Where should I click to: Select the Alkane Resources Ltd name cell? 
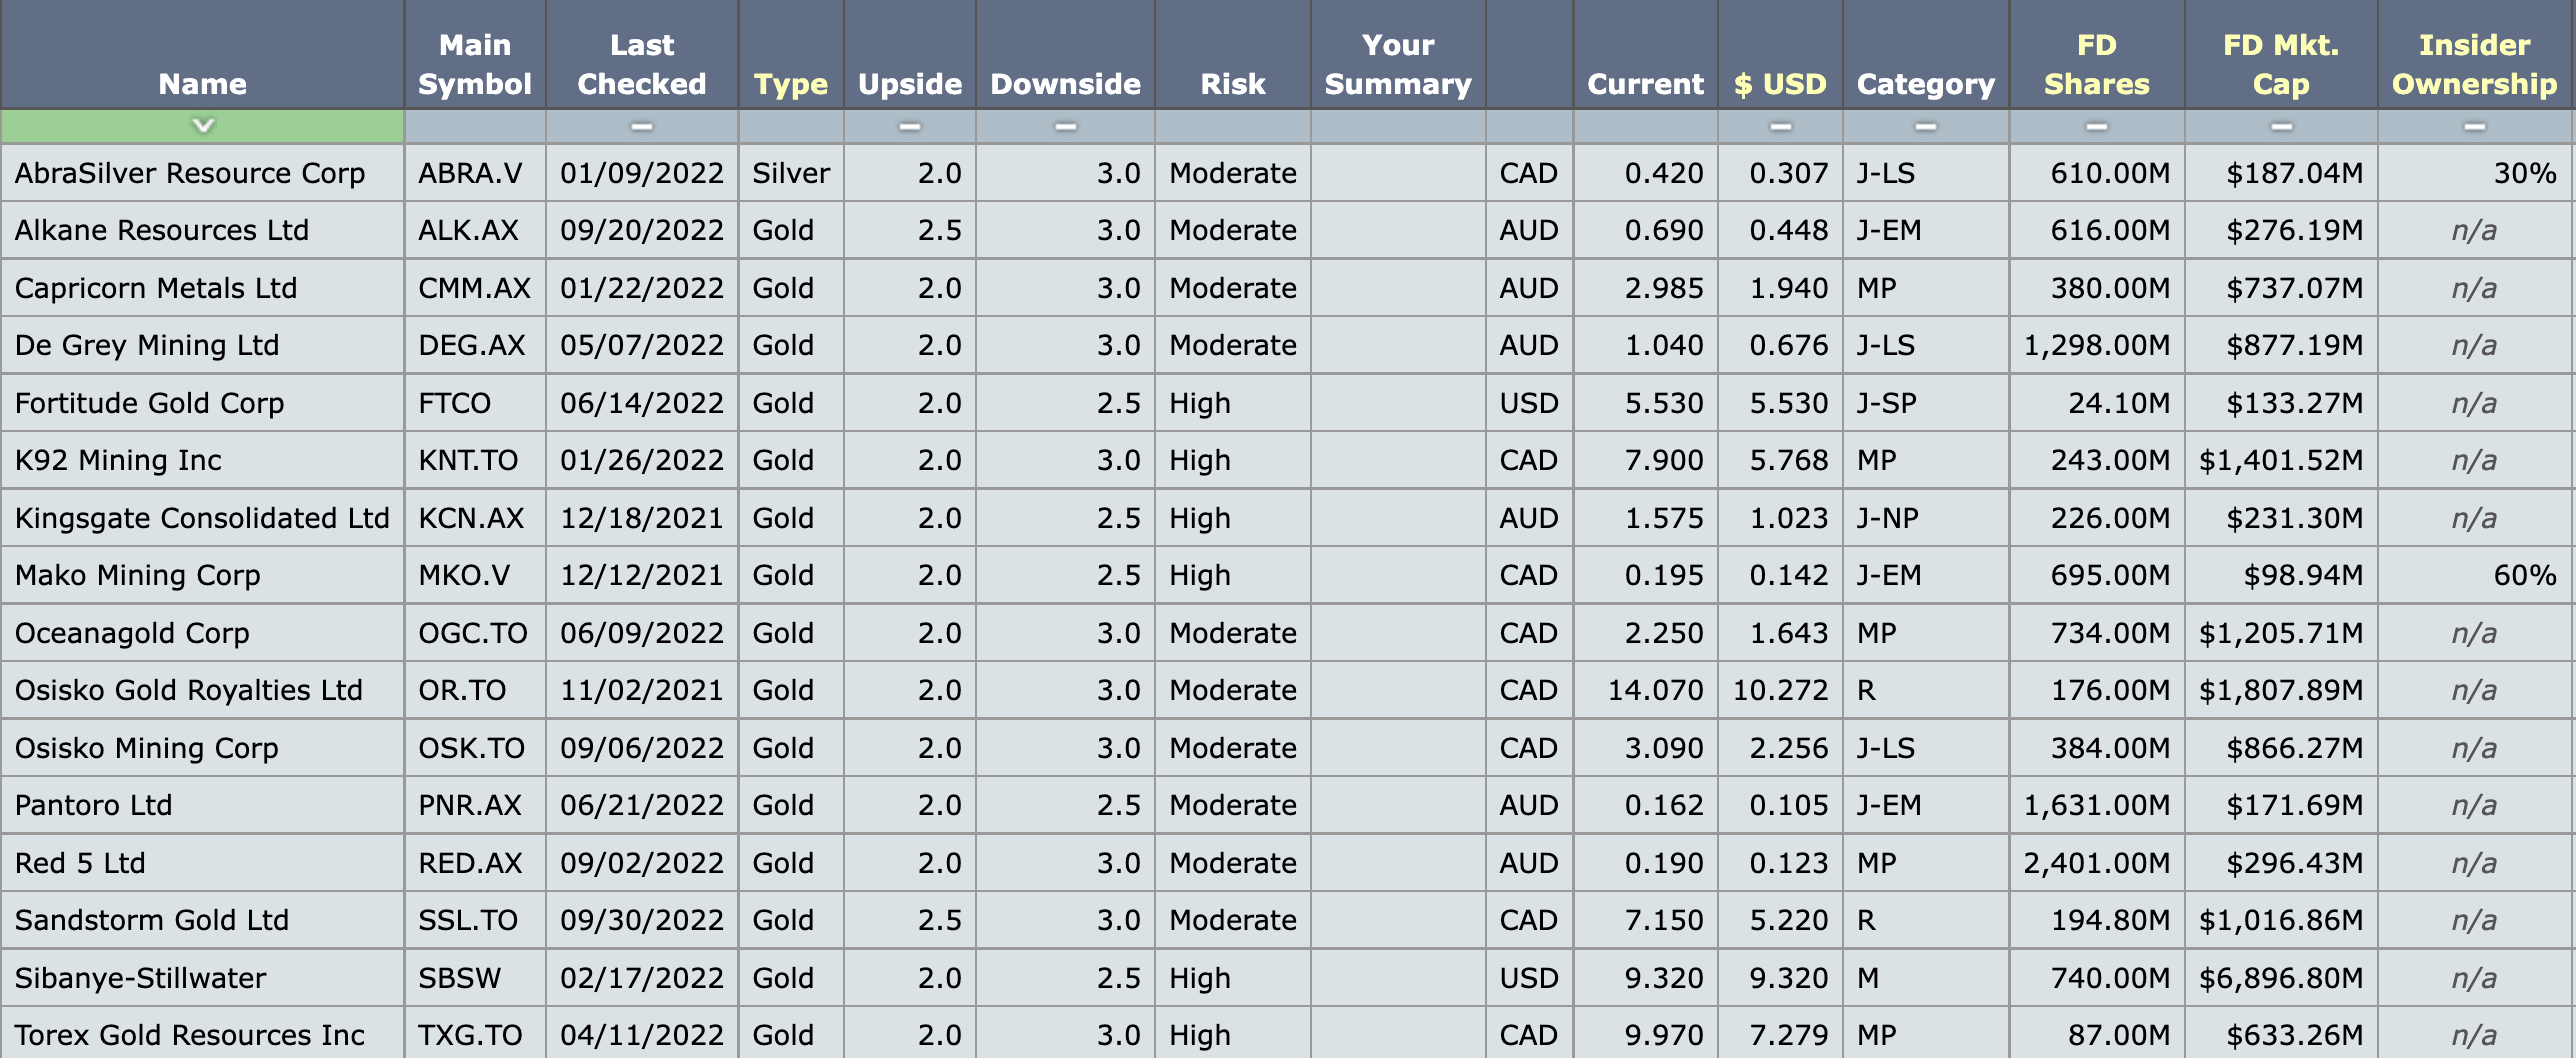[x=203, y=230]
